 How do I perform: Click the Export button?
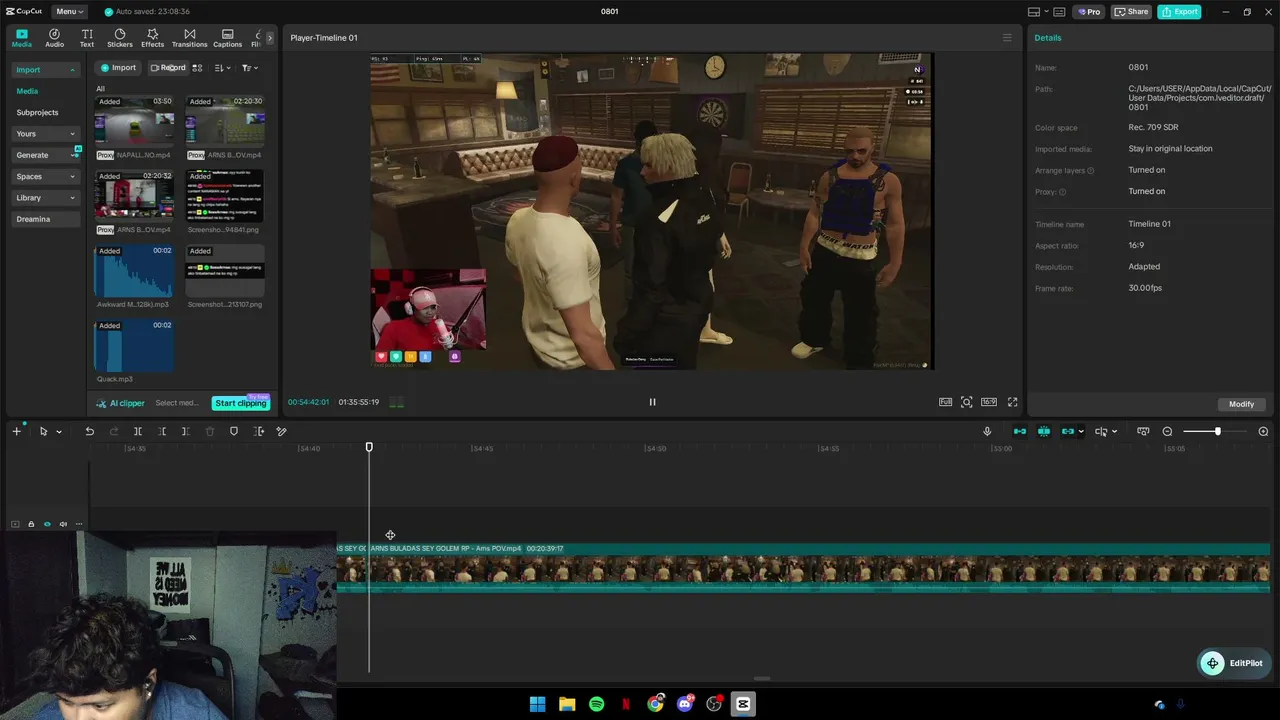coord(1179,12)
